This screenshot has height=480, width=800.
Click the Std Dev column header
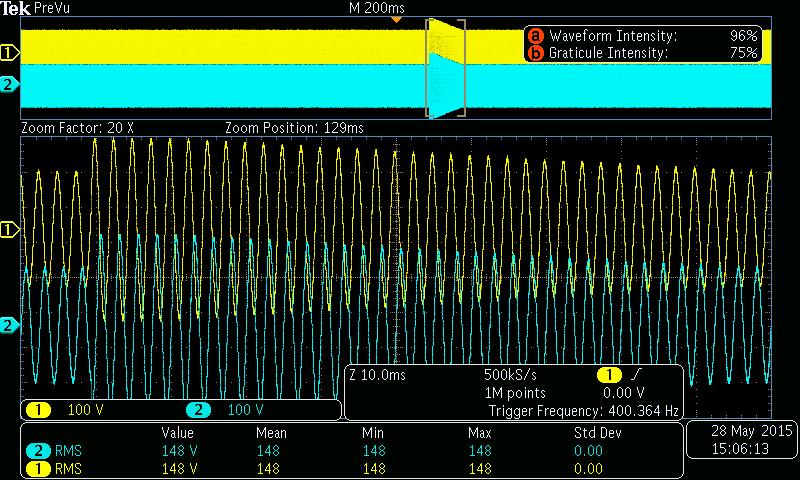597,433
